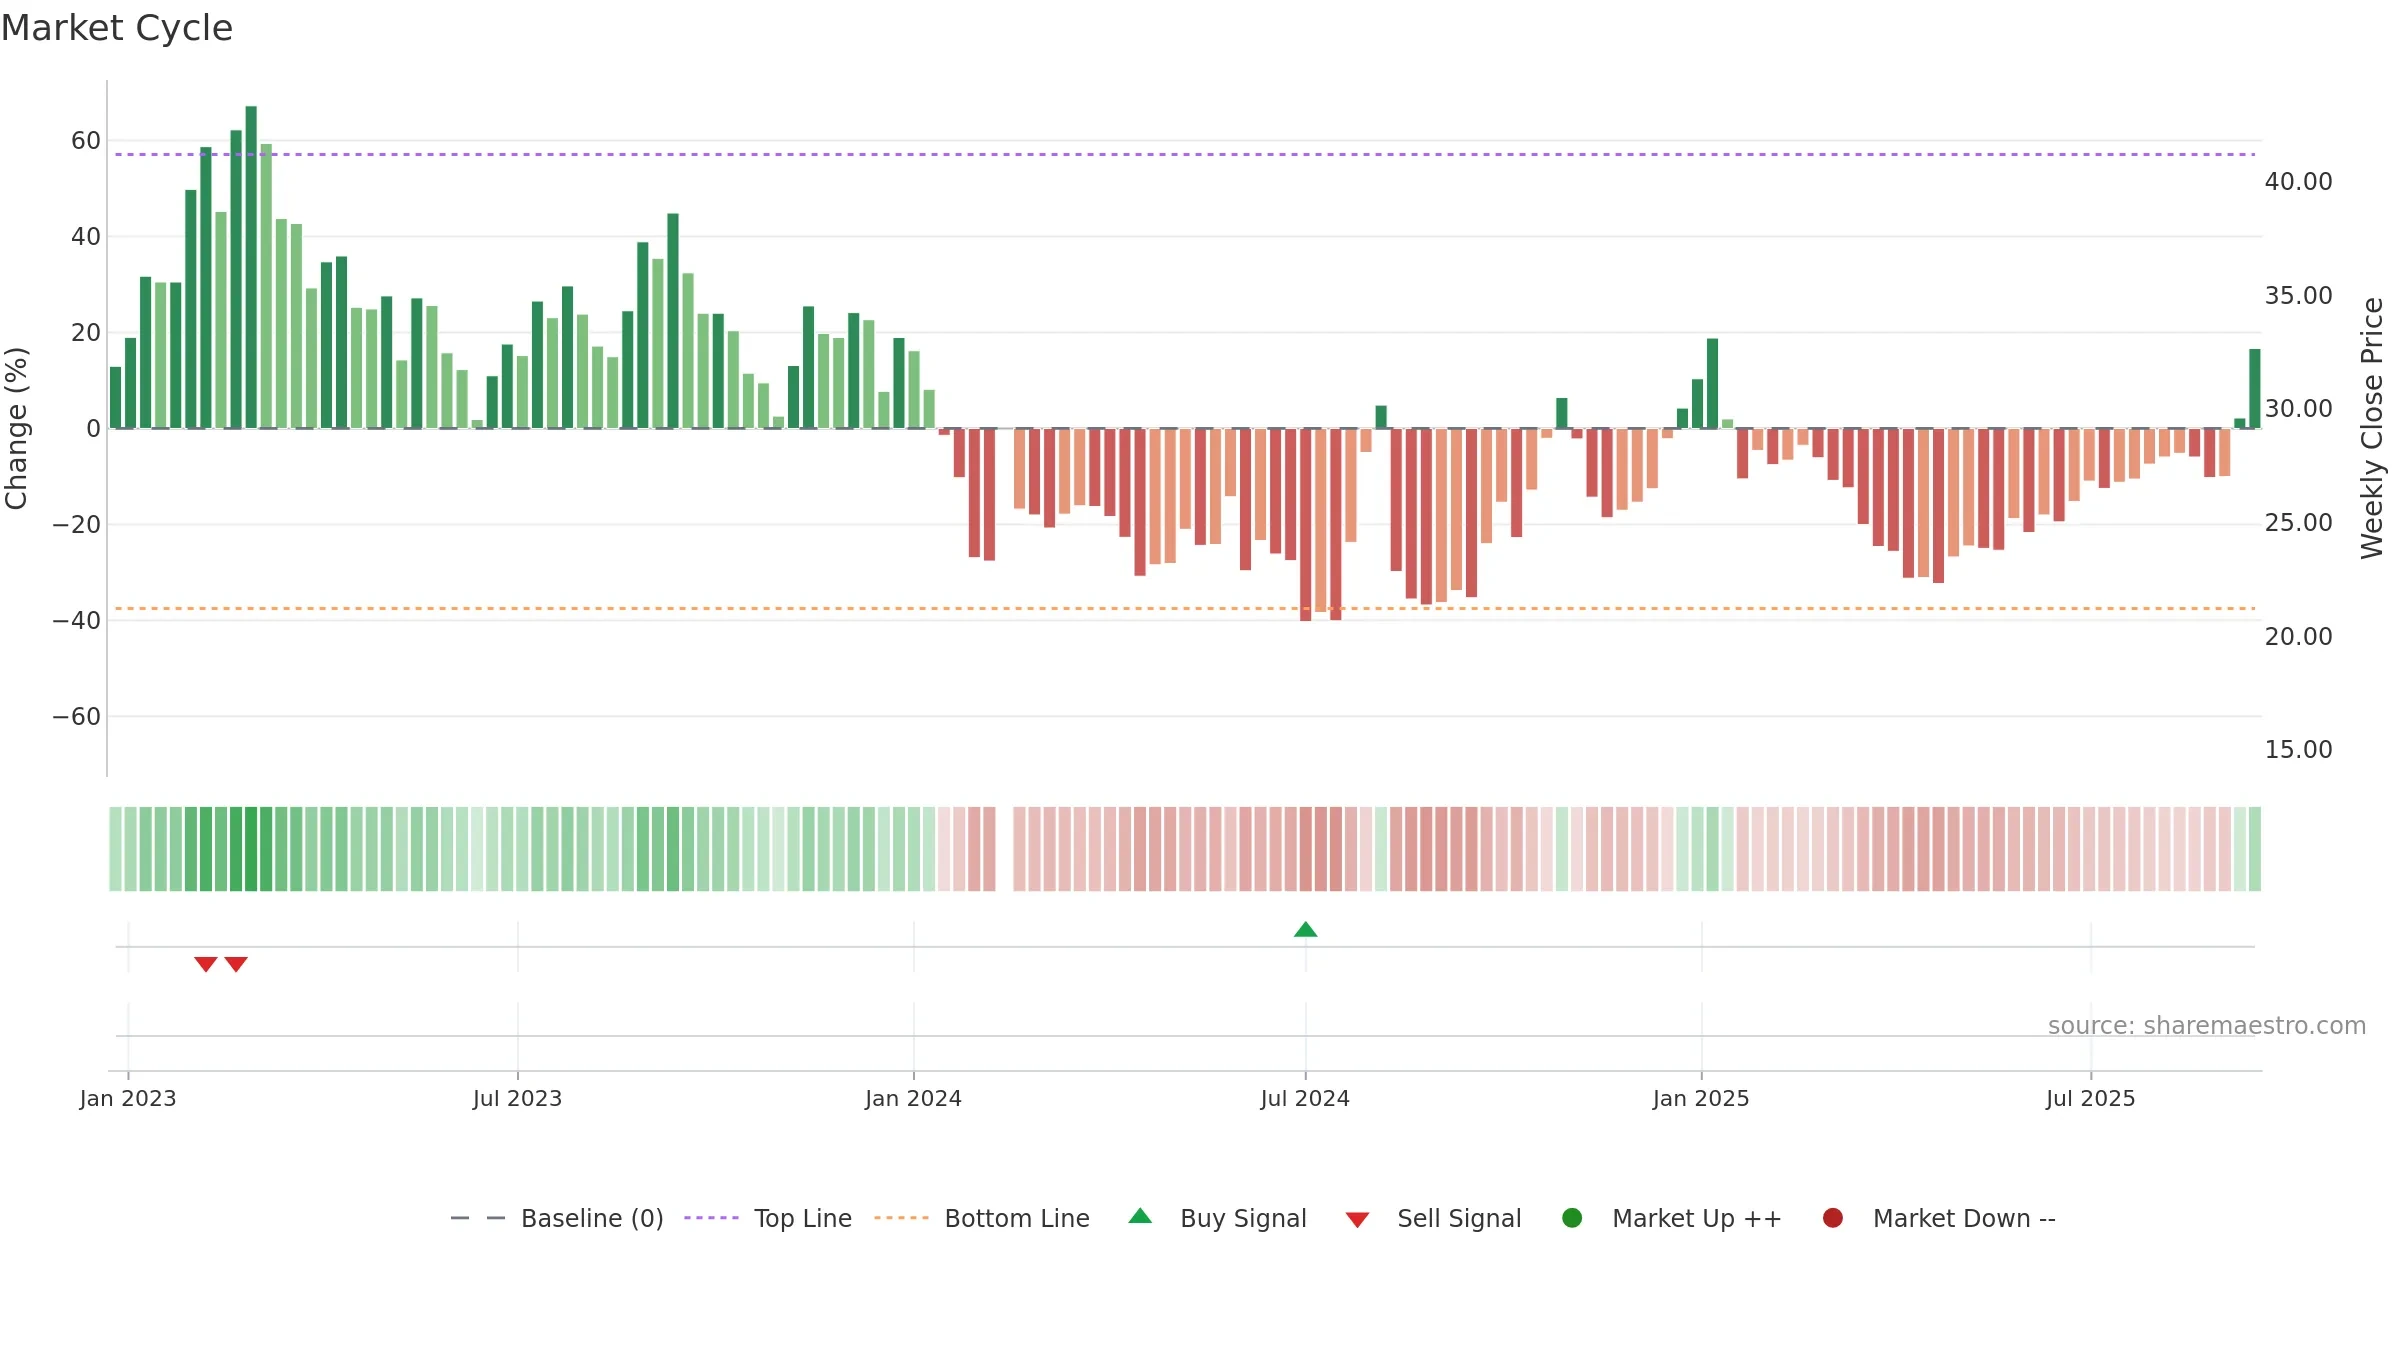
Task: Click the Baseline (0) legend entry
Action: 557,1218
